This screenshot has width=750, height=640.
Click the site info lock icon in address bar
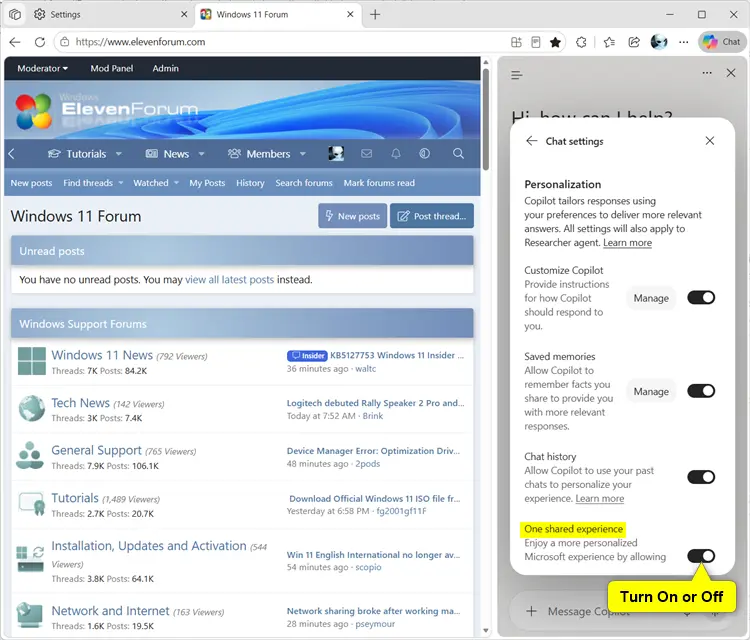point(64,42)
